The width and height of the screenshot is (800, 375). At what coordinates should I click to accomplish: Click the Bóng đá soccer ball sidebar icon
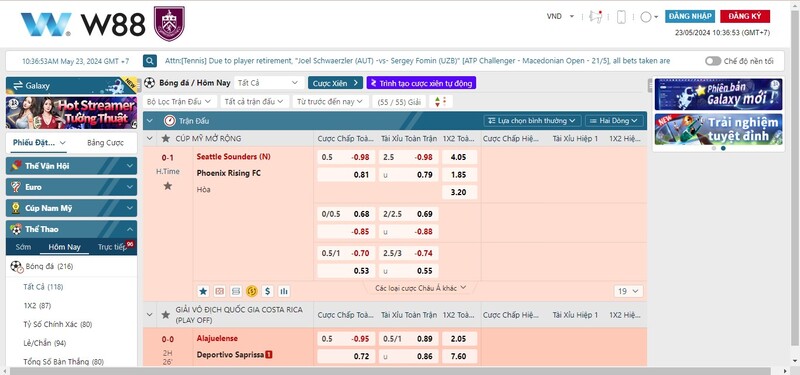[x=16, y=266]
